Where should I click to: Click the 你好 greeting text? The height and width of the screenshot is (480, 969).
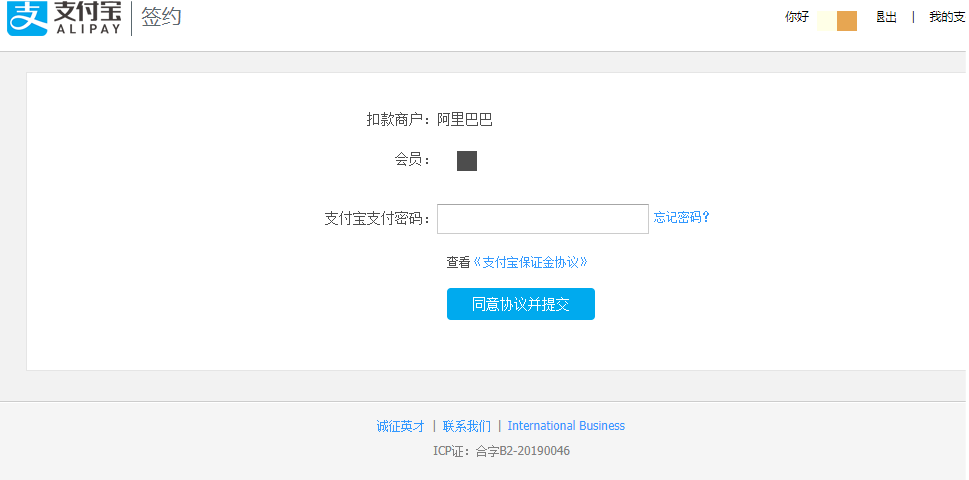click(x=796, y=17)
